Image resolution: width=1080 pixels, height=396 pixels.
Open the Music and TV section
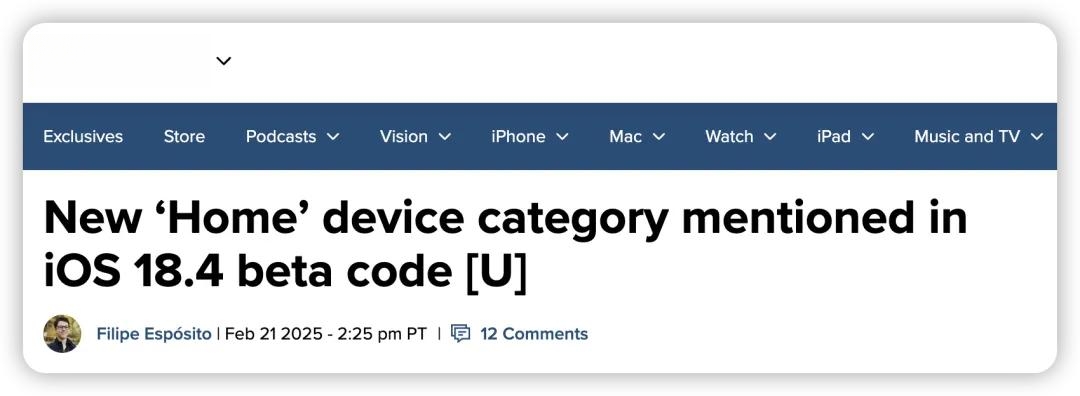point(967,136)
